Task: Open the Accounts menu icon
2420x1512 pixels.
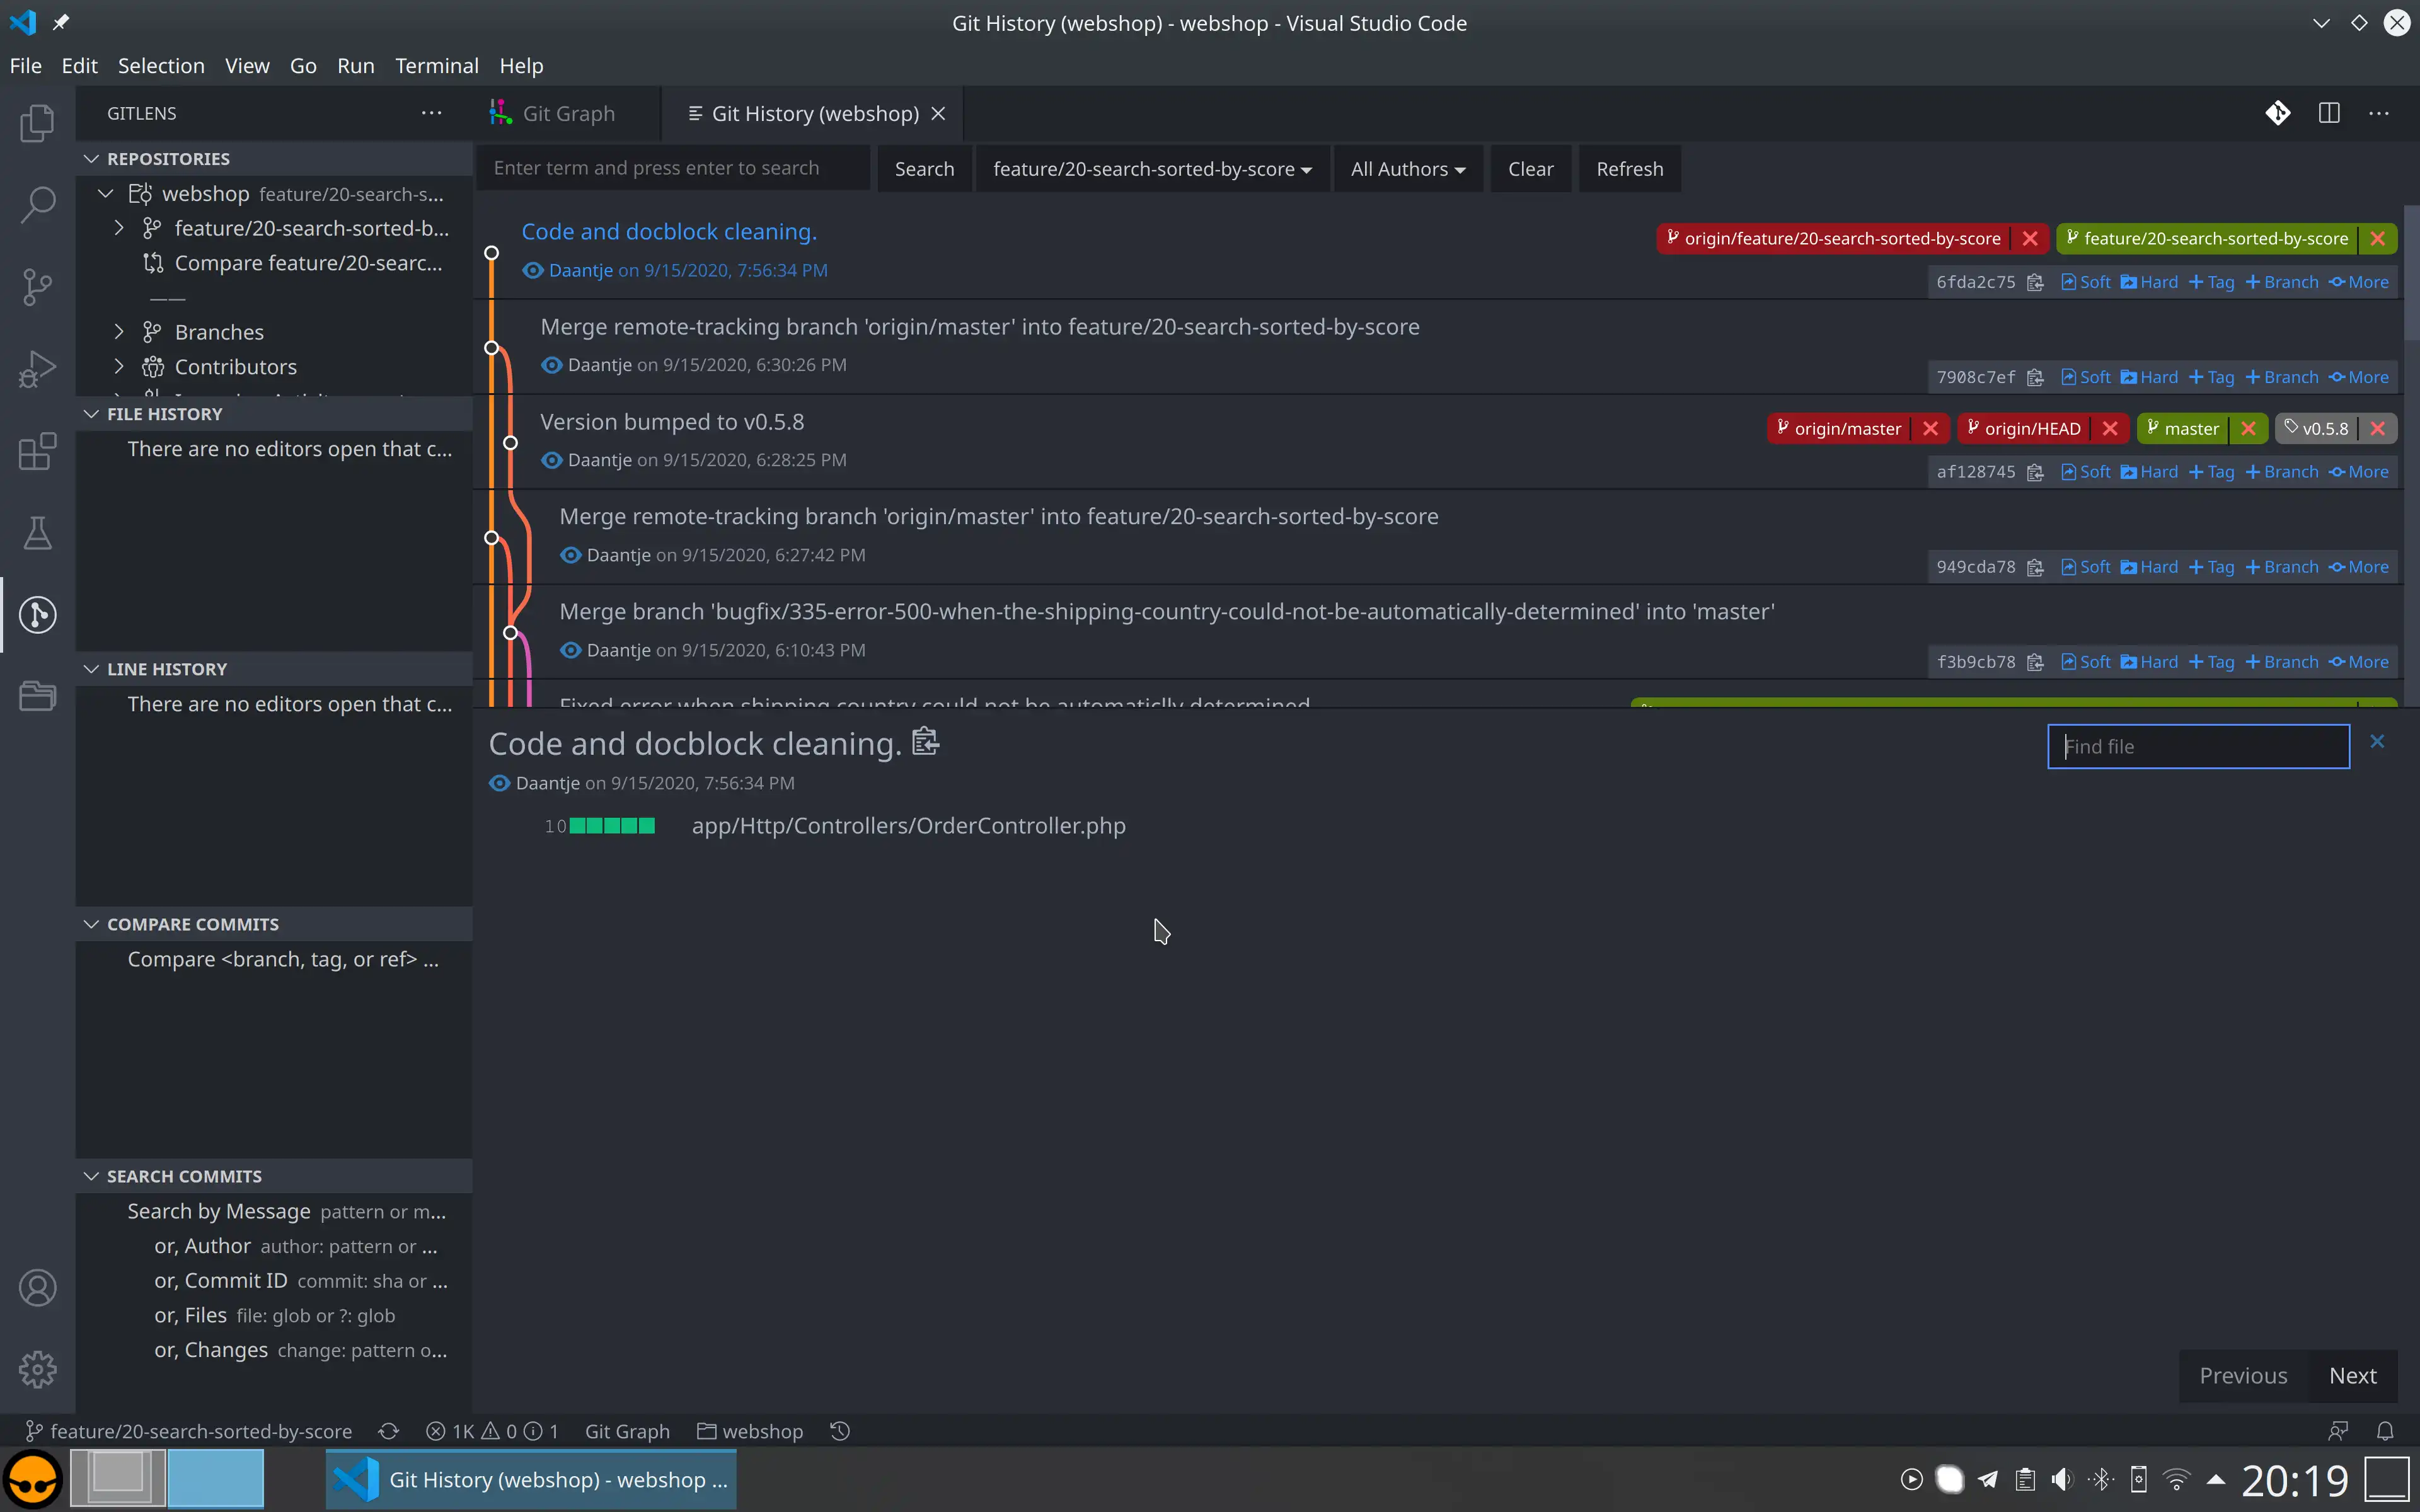Action: 37,1288
